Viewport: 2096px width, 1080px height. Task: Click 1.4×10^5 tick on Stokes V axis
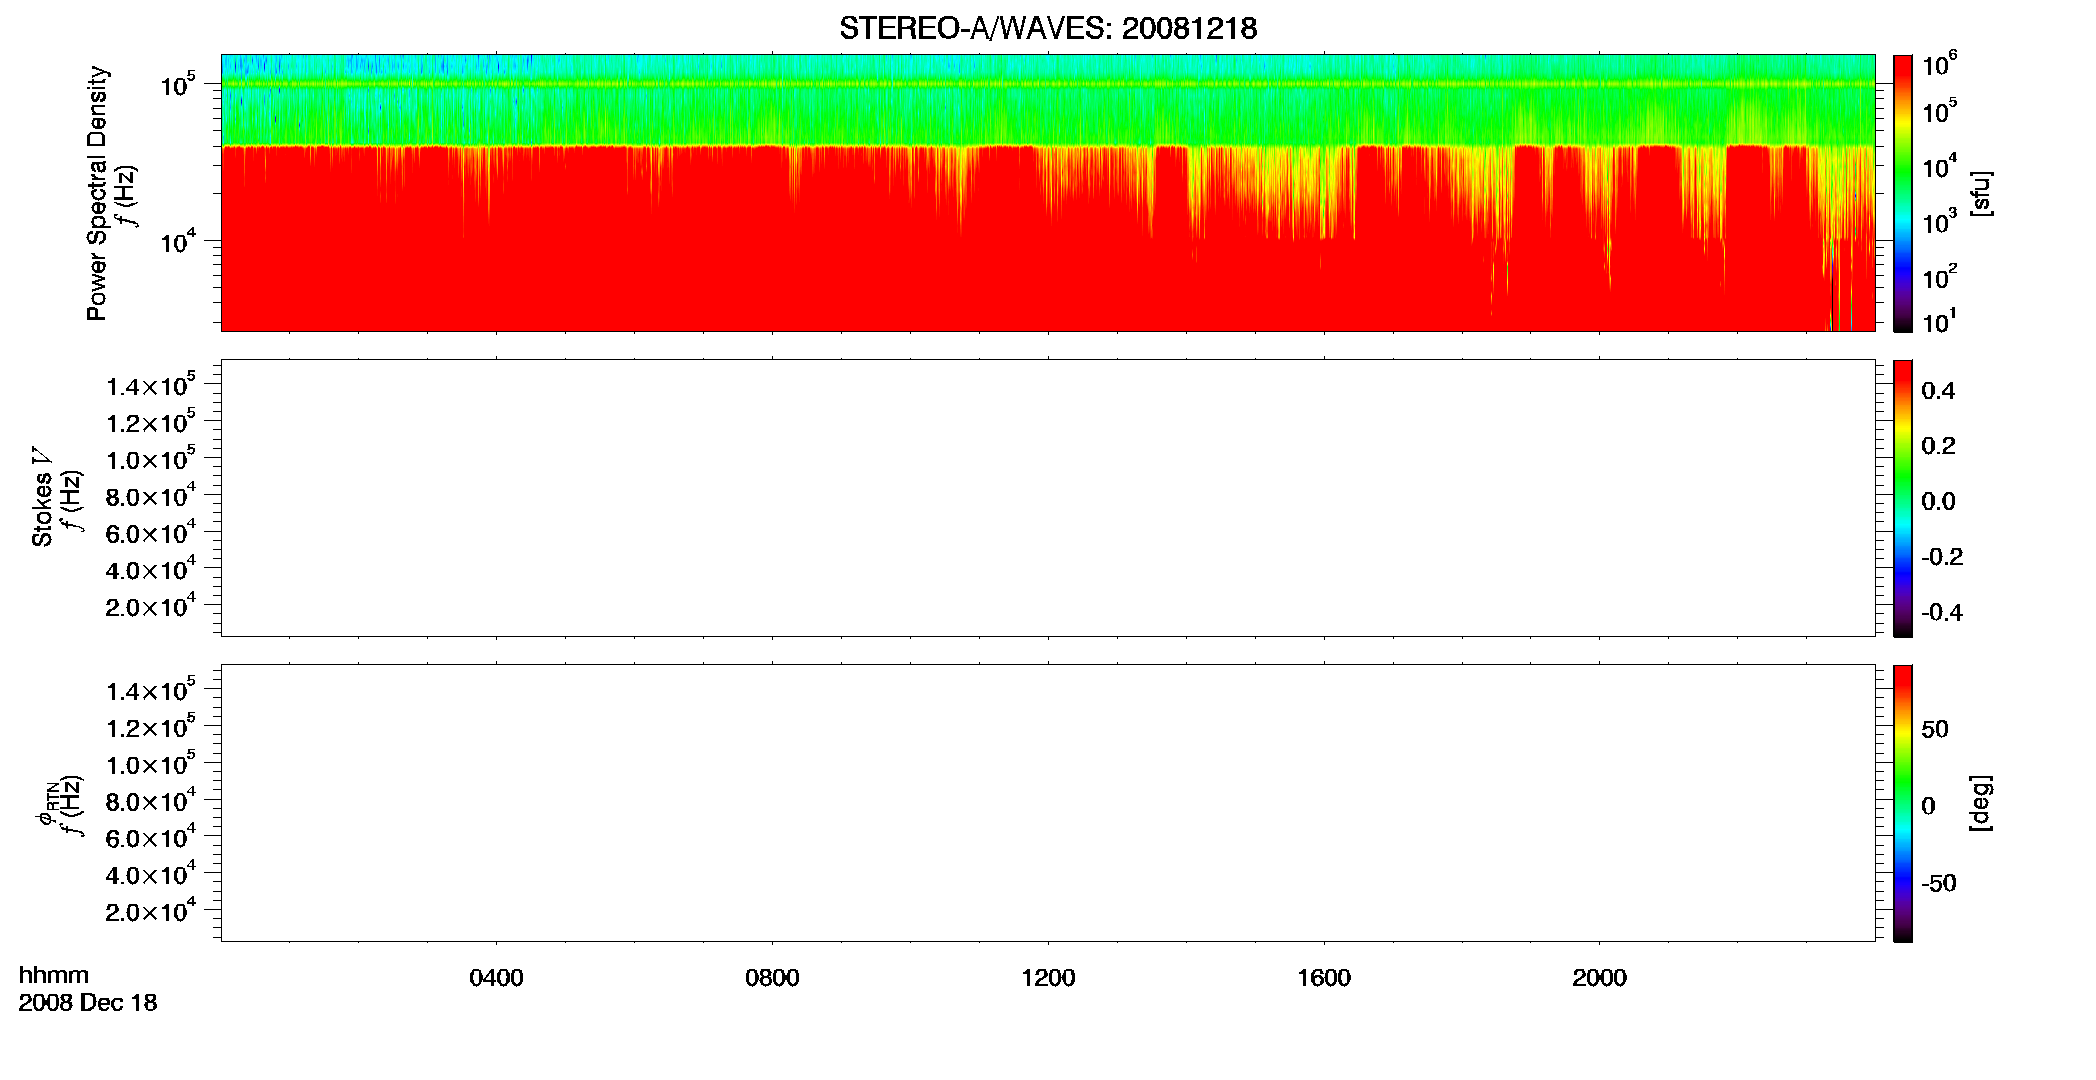pos(151,386)
